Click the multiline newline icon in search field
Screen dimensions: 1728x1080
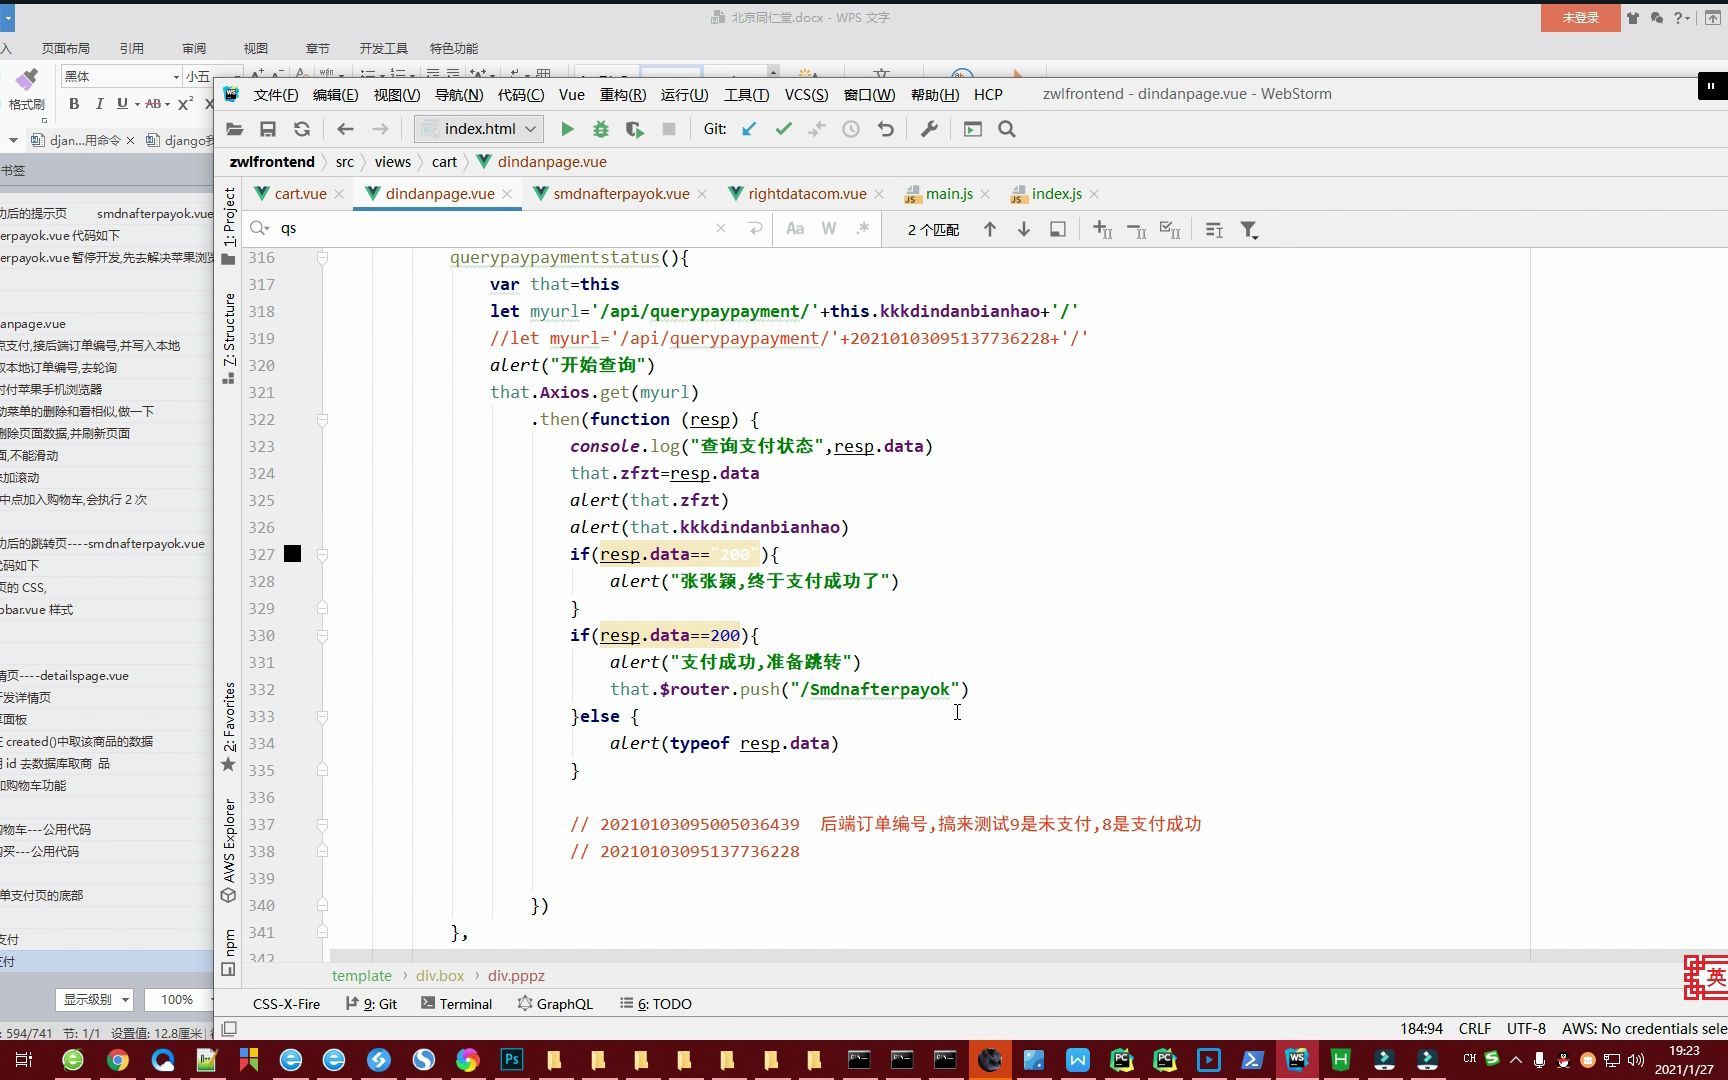pos(755,228)
